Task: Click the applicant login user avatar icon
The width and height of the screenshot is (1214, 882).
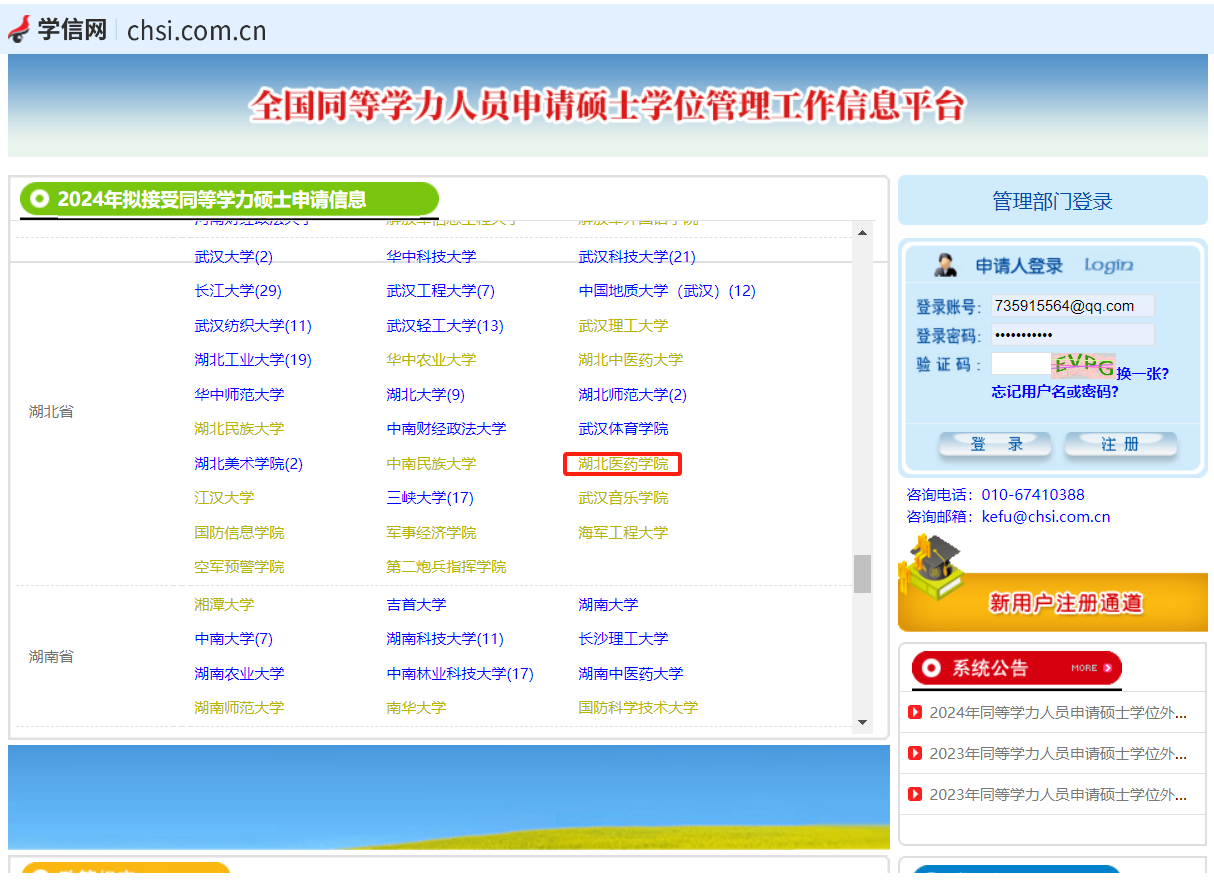Action: click(x=945, y=265)
